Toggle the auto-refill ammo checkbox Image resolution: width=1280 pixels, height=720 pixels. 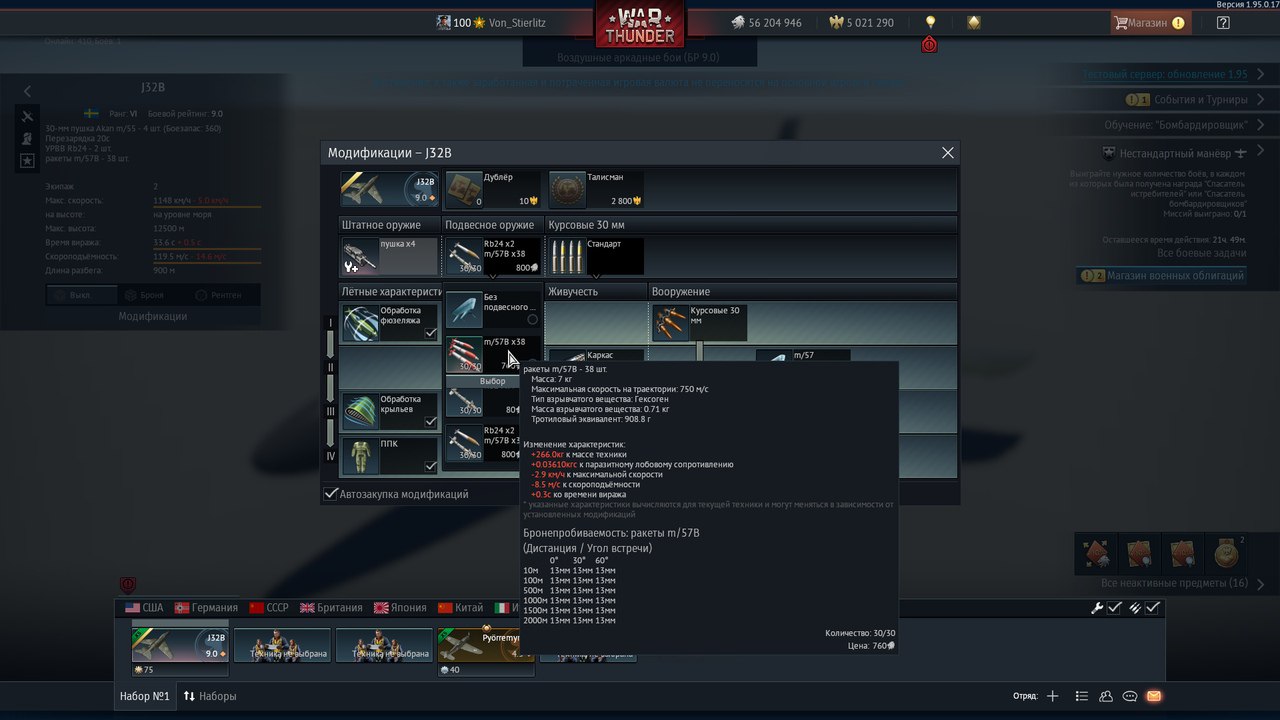[1153, 607]
